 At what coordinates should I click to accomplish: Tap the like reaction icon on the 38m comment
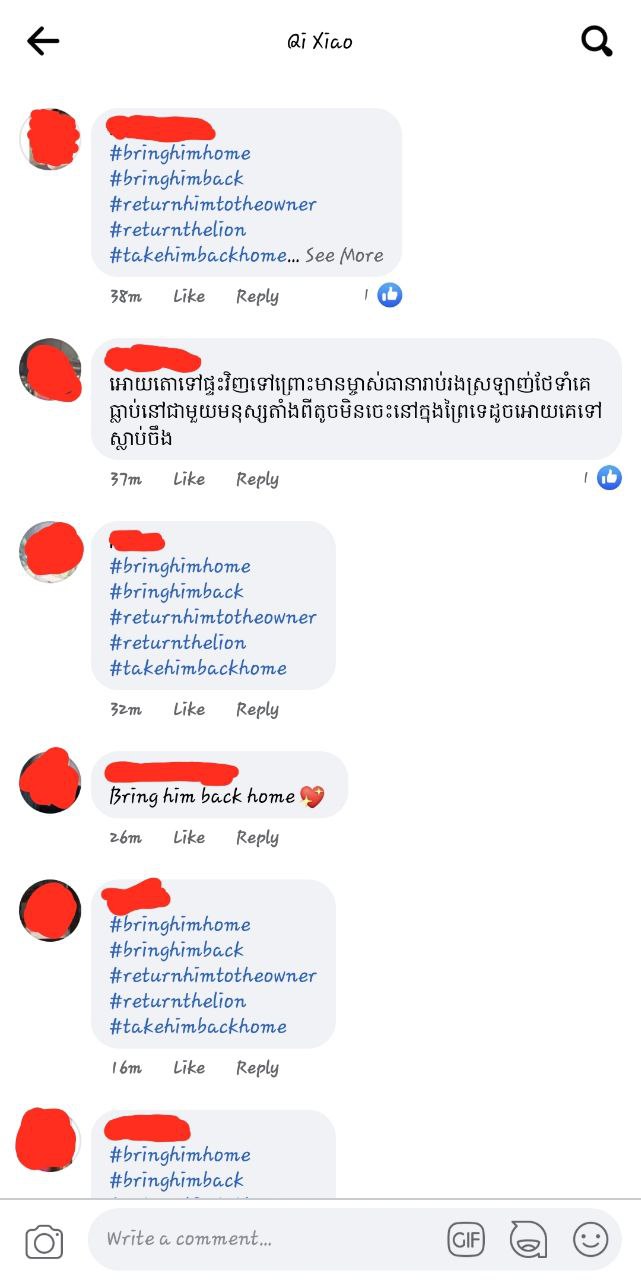tap(389, 295)
